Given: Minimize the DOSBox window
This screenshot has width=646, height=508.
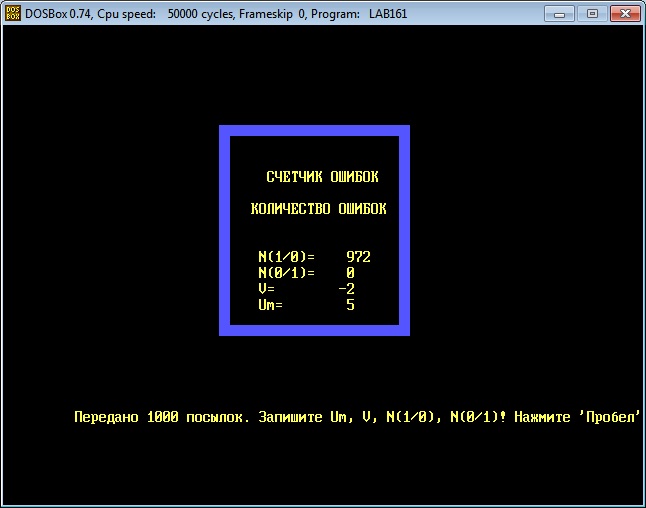Looking at the screenshot, I should 559,14.
